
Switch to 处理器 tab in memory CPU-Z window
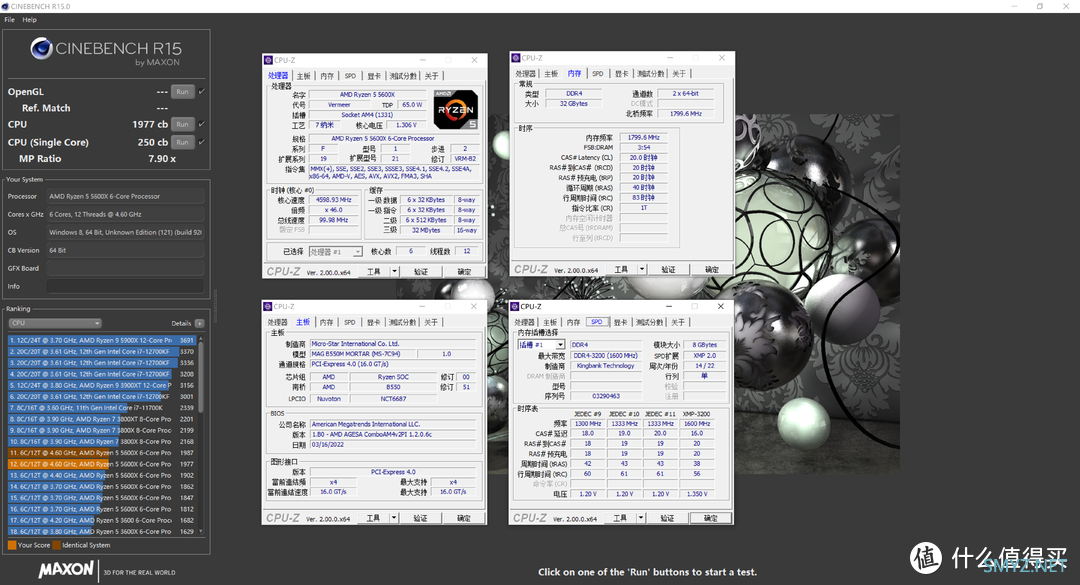(526, 74)
